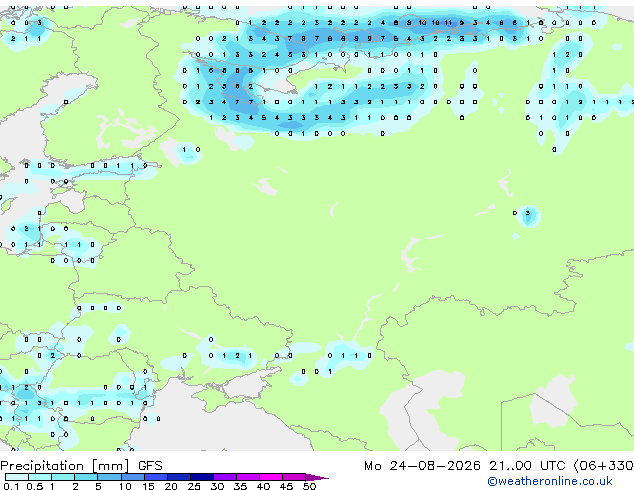Select the 45–50 mm legend color swatch
The image size is (634, 490).
click(x=293, y=477)
